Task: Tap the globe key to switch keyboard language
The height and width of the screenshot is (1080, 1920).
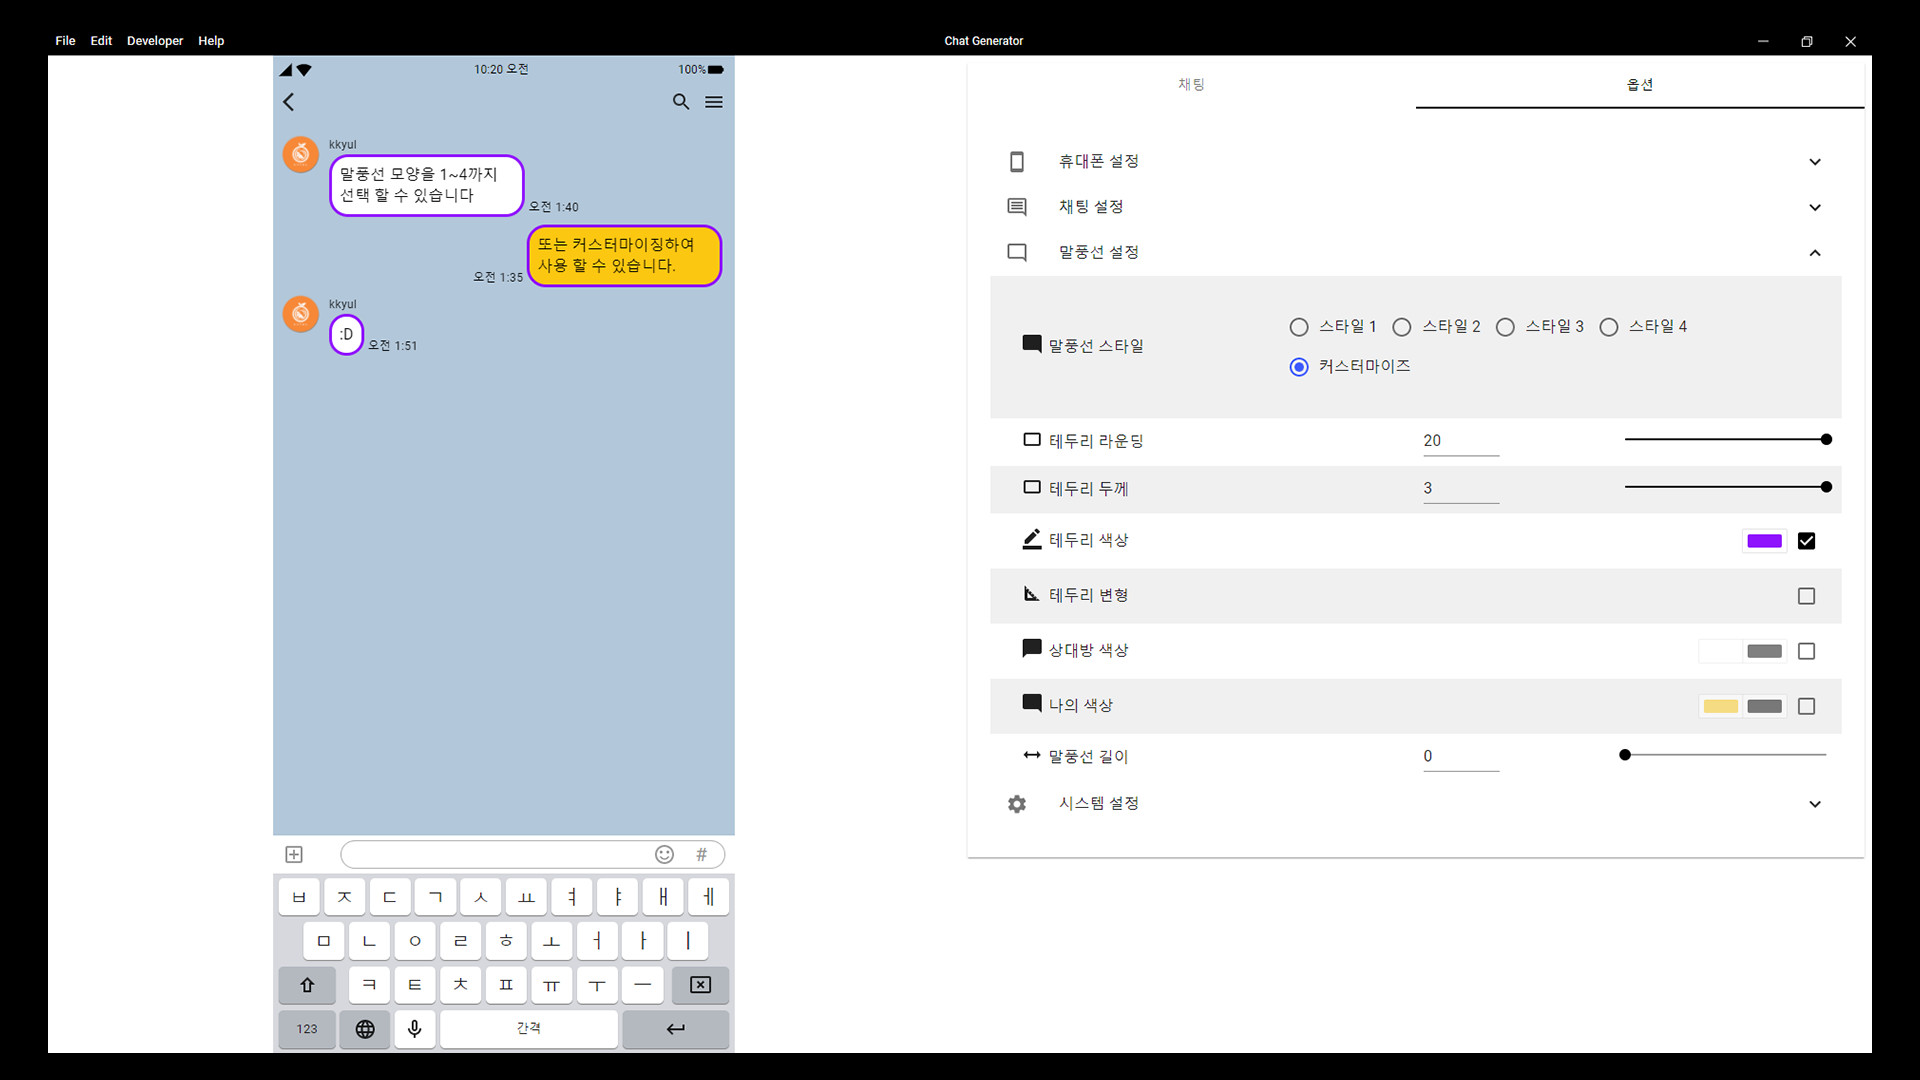Action: point(364,1029)
